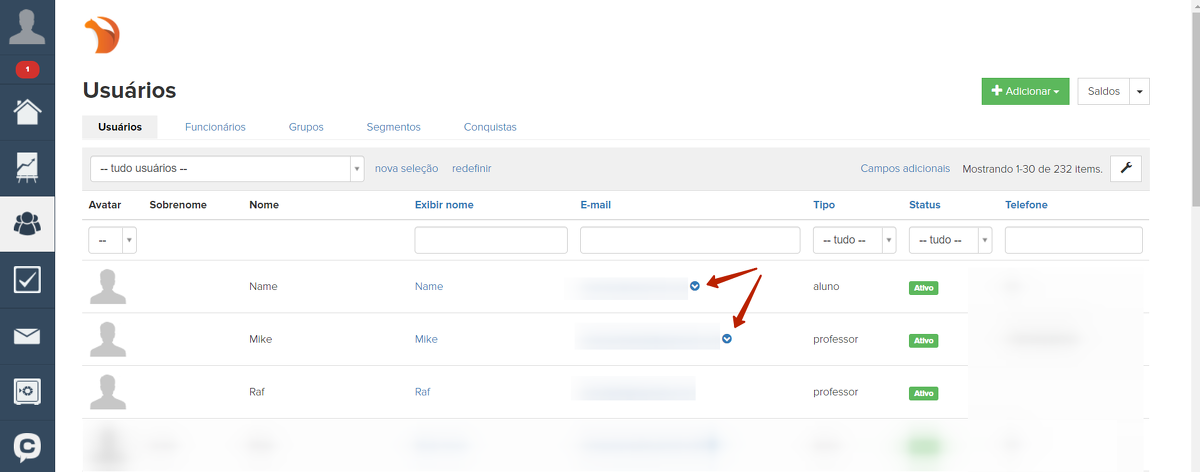
Task: Click the wrench settings icon
Action: tap(1125, 168)
